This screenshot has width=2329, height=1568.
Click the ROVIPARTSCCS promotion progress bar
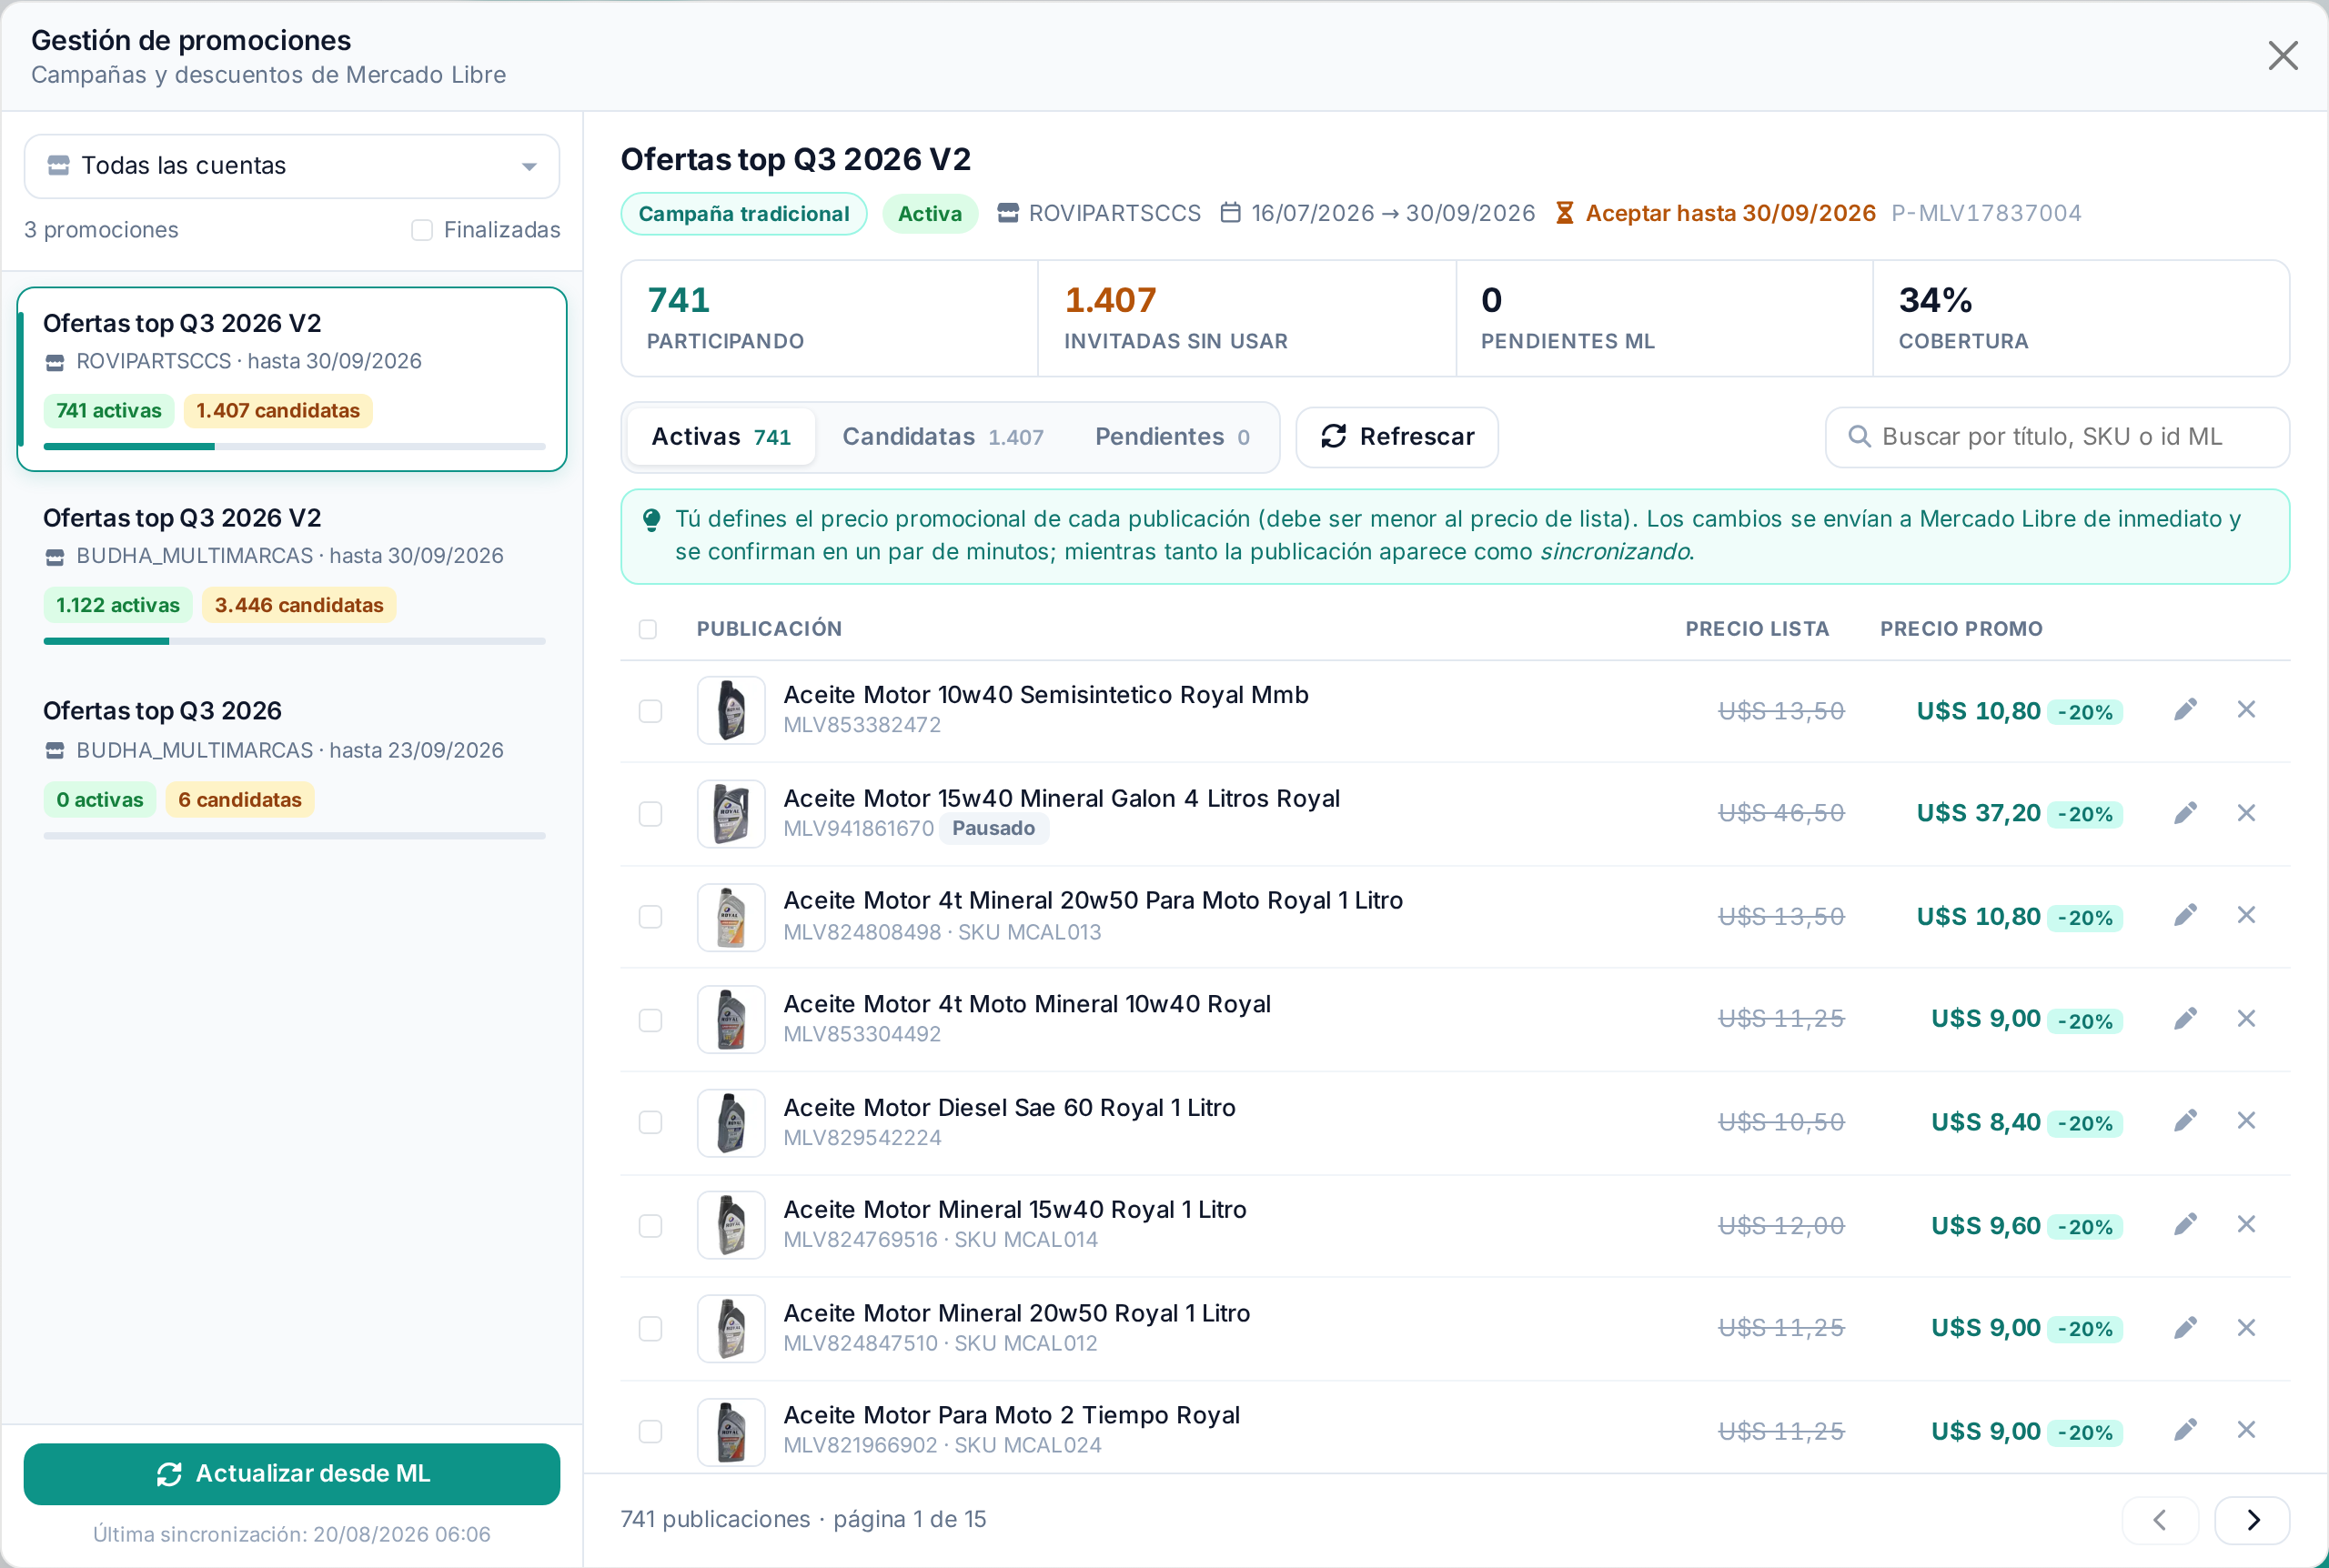pos(294,446)
